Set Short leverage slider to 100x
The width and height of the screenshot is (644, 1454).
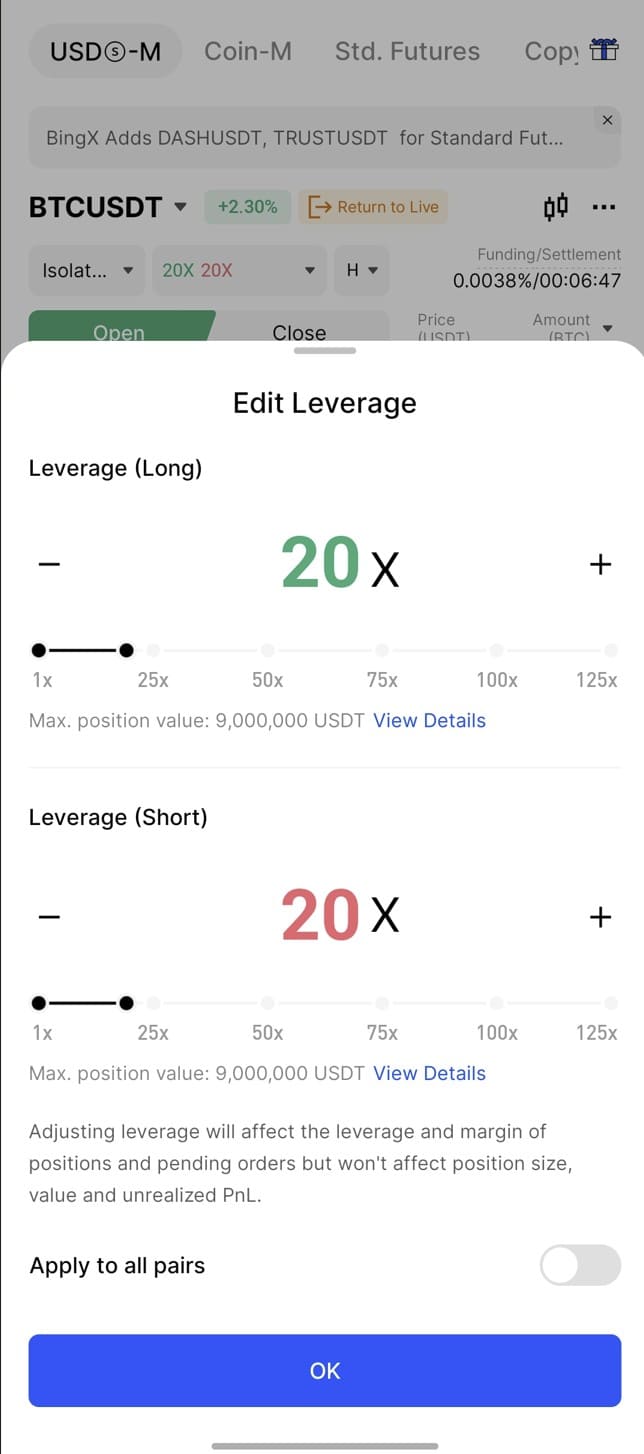point(497,1003)
